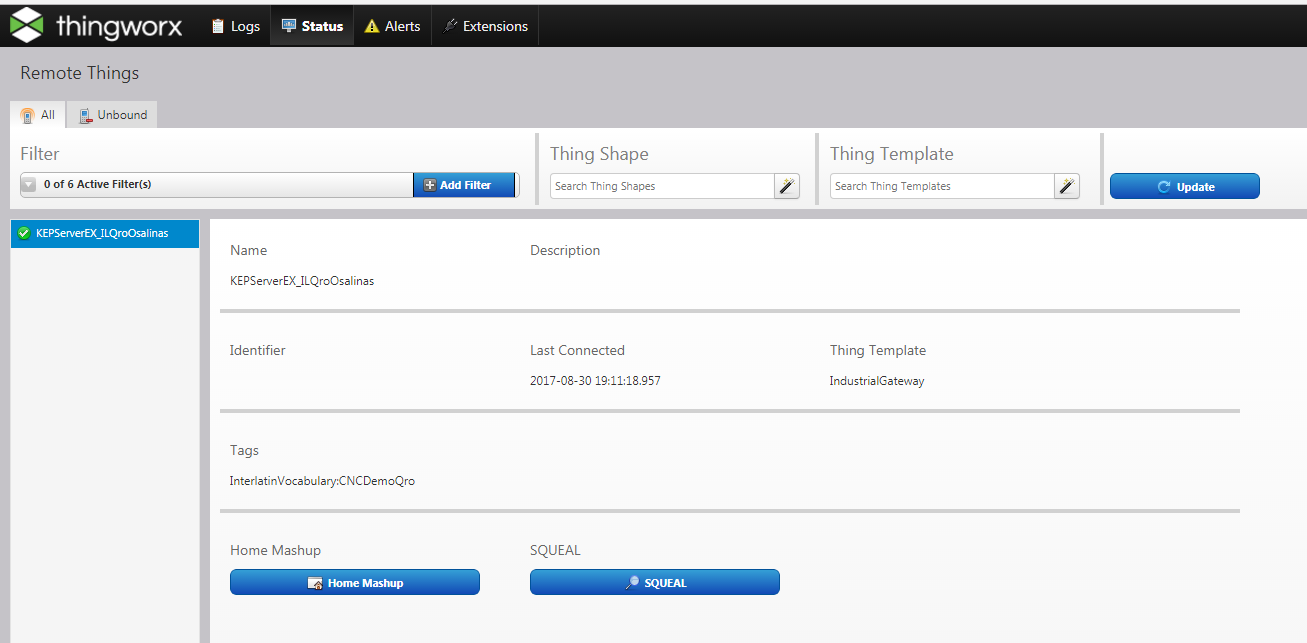The image size is (1307, 643).
Task: Click the Last Connected timestamp value
Action: click(x=595, y=381)
